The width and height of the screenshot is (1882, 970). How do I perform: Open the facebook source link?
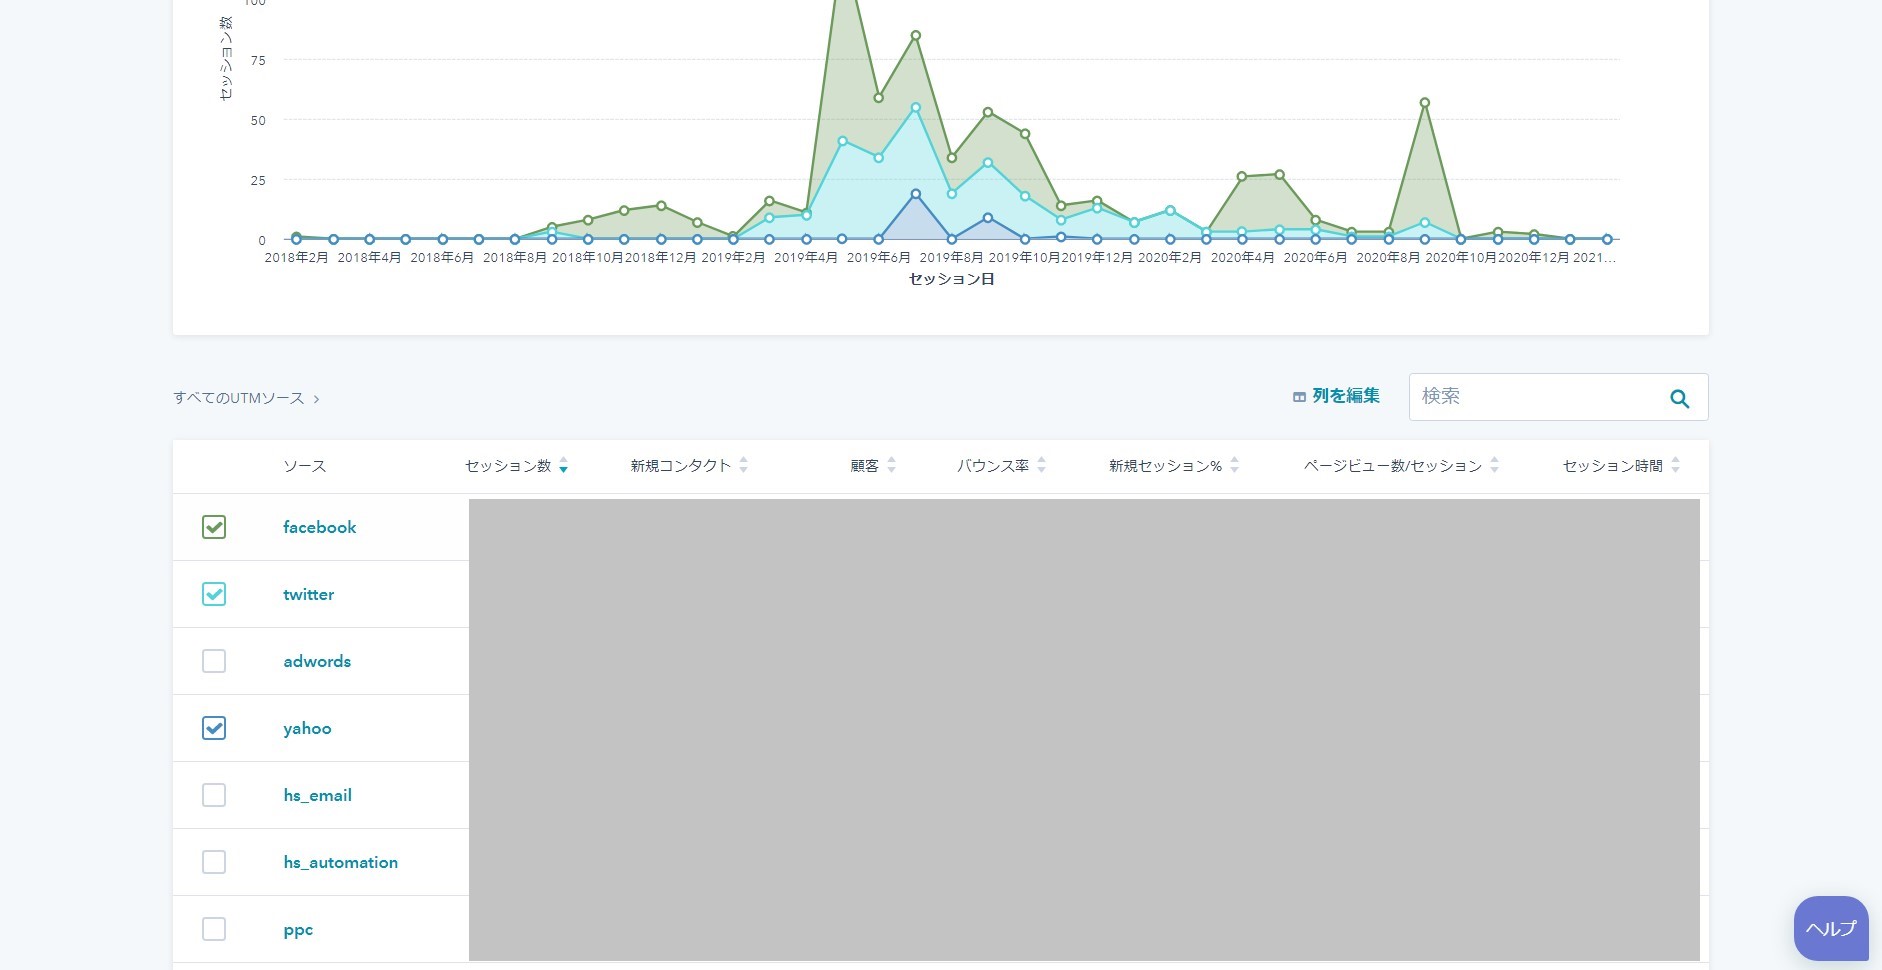319,527
